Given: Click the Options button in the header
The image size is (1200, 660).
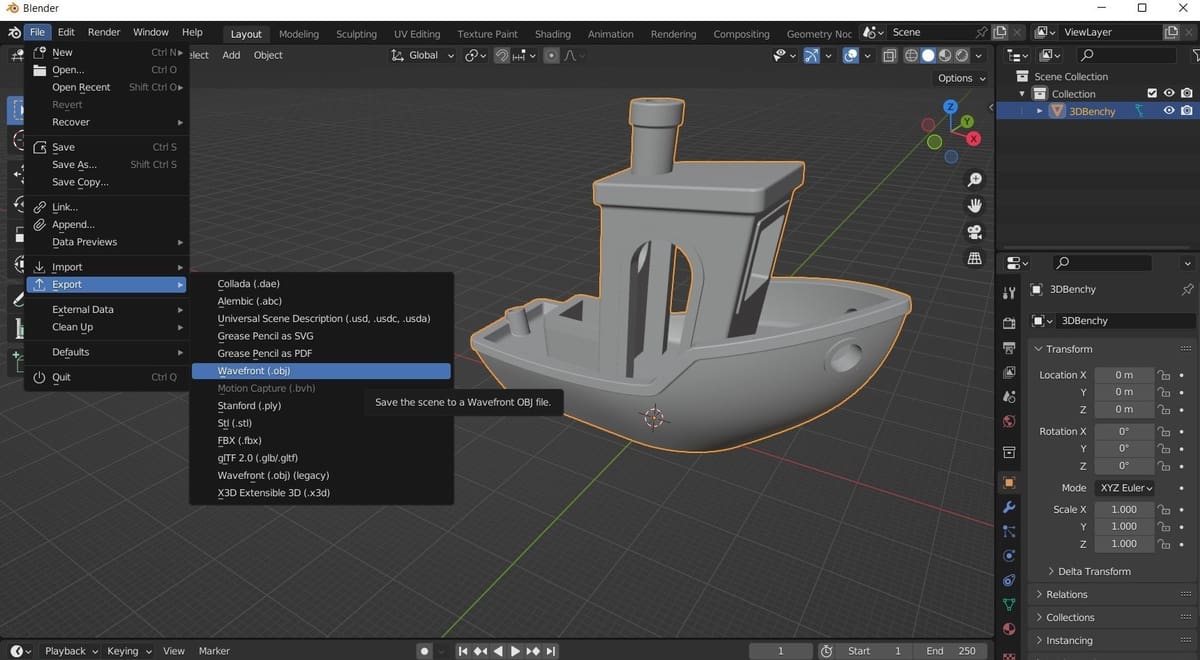Looking at the screenshot, I should [957, 78].
